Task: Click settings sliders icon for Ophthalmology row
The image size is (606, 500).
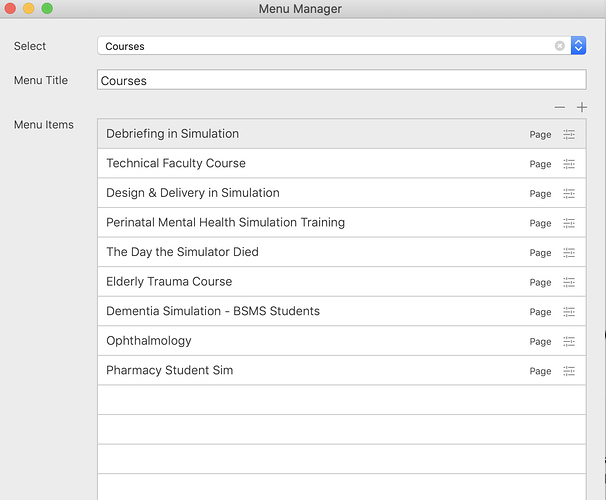Action: (569, 341)
